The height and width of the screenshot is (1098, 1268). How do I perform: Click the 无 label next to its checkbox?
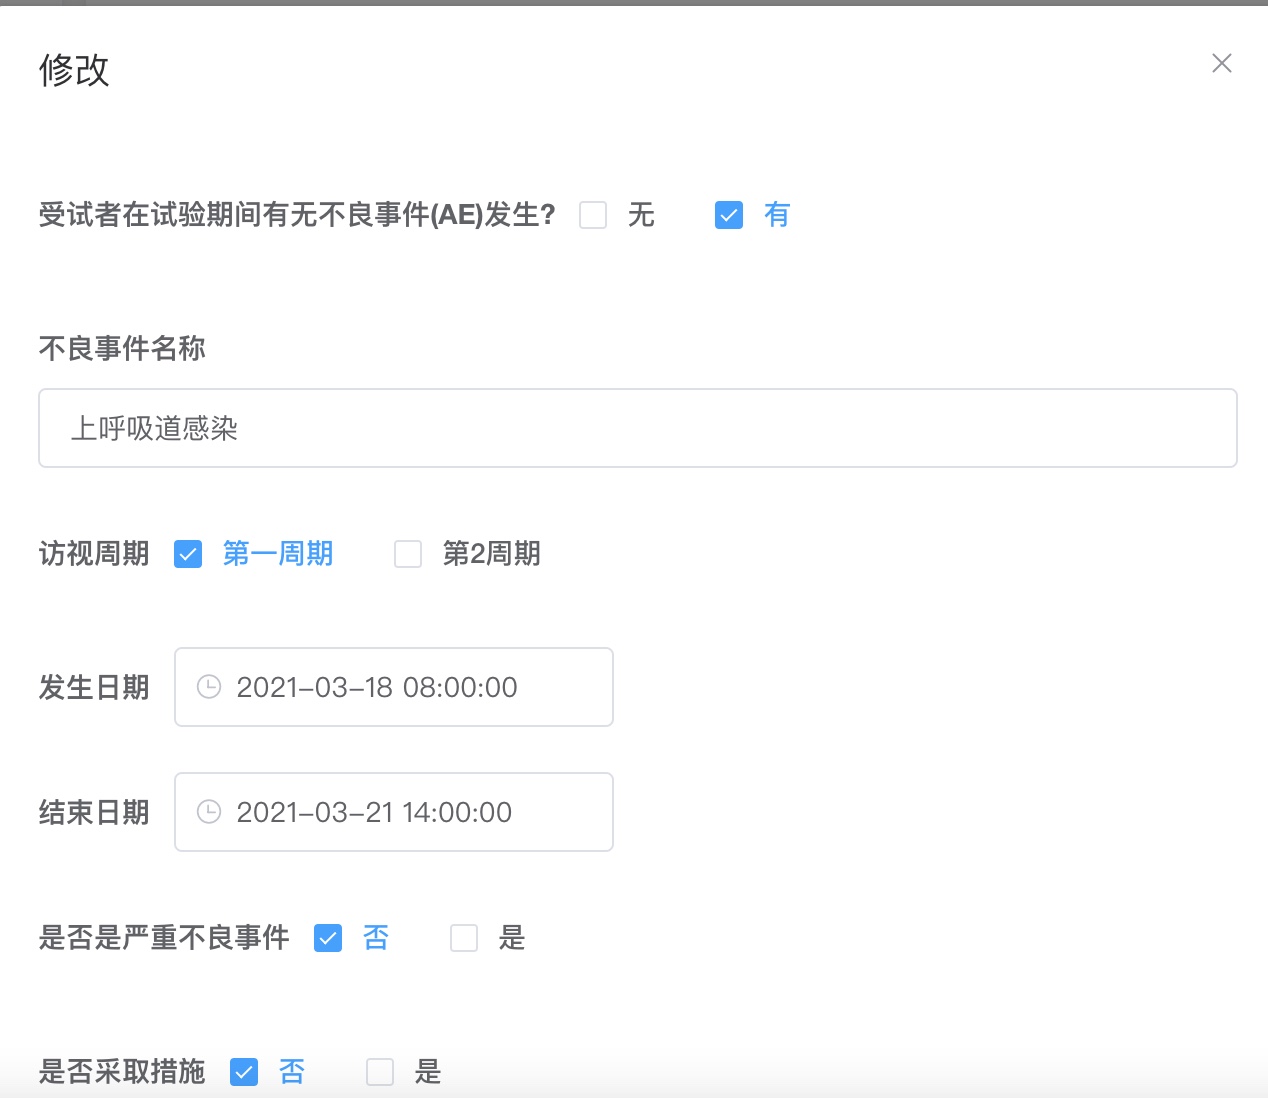pos(642,215)
